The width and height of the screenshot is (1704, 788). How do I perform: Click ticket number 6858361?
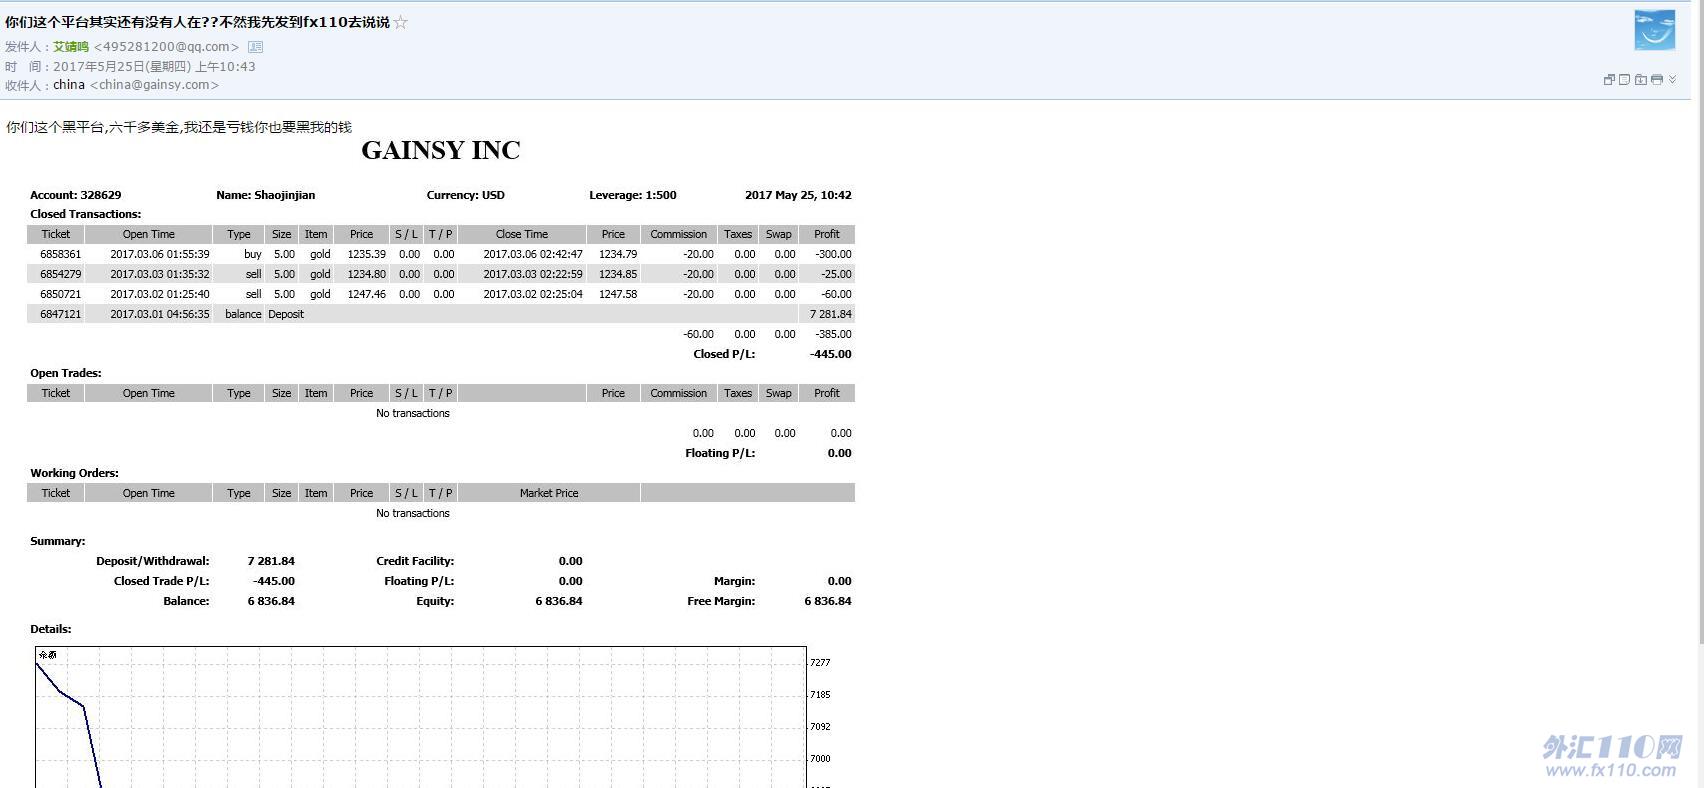[x=60, y=254]
